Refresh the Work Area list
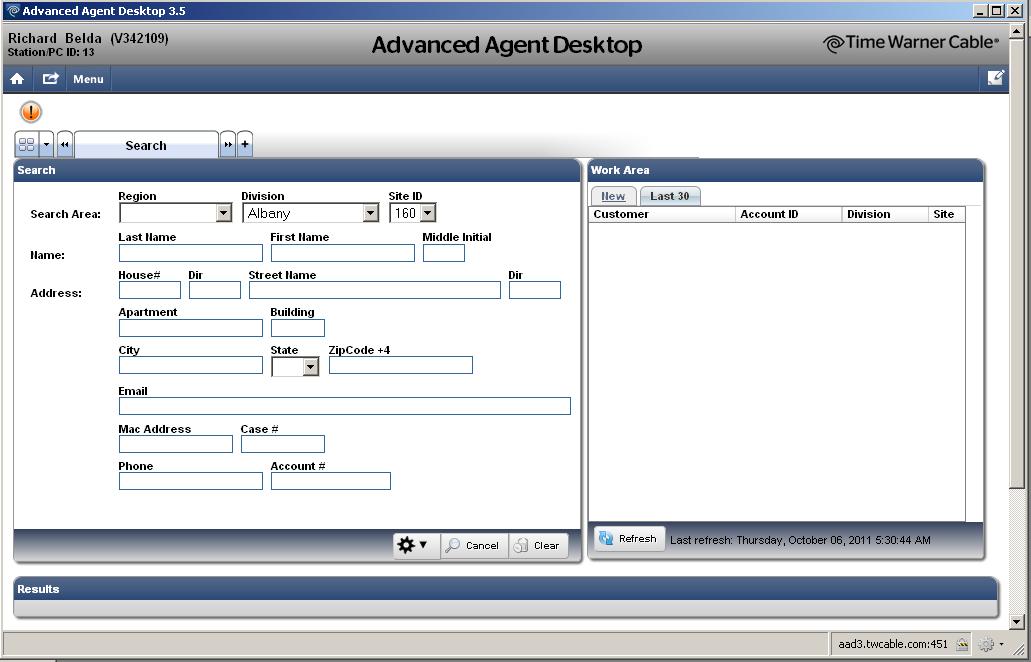 point(629,538)
